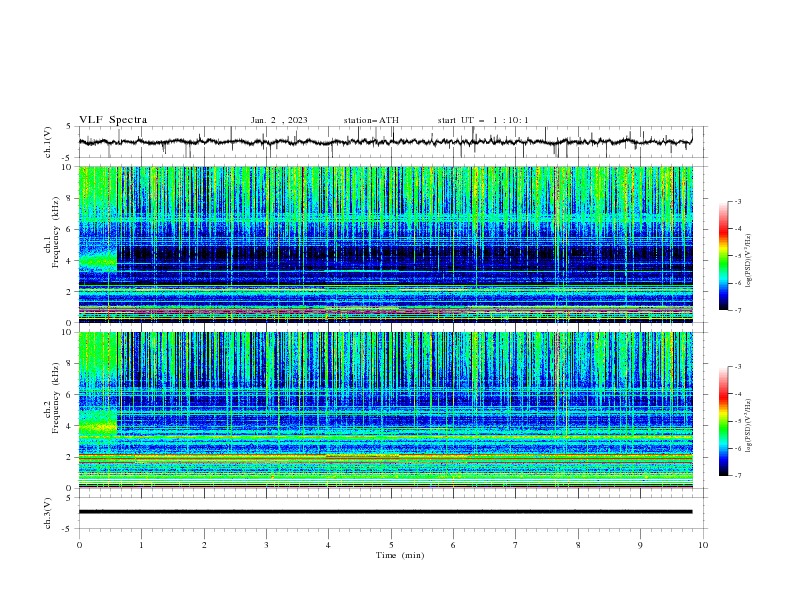
Task: Click the "9" tick on the time axis
Action: (x=640, y=545)
